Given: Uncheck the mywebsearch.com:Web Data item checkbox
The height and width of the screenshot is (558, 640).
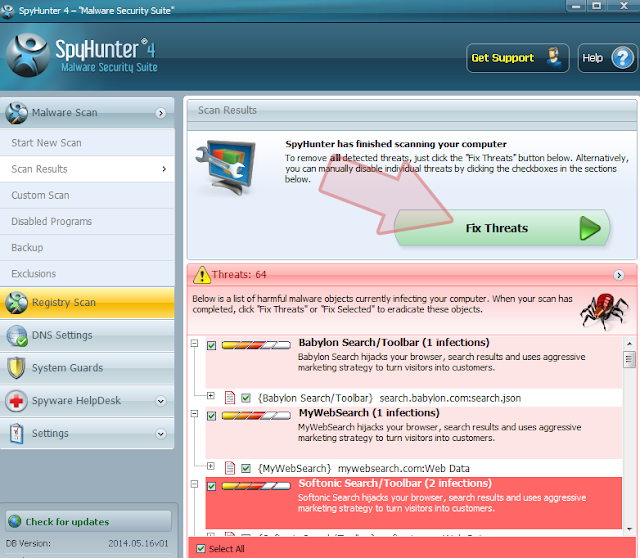Looking at the screenshot, I should tap(246, 468).
